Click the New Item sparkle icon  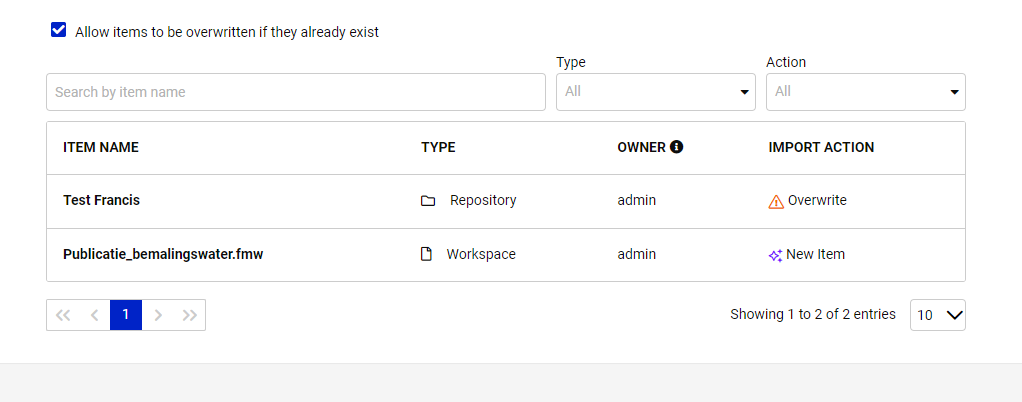(x=776, y=255)
